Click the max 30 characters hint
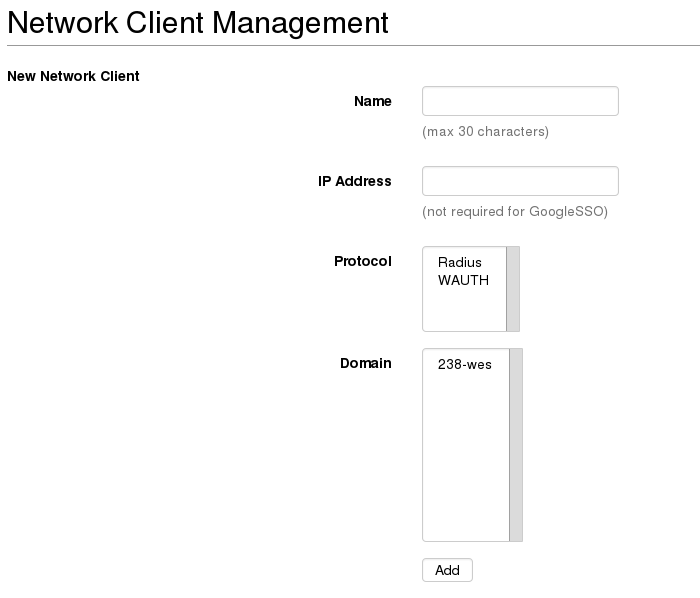 click(x=485, y=132)
